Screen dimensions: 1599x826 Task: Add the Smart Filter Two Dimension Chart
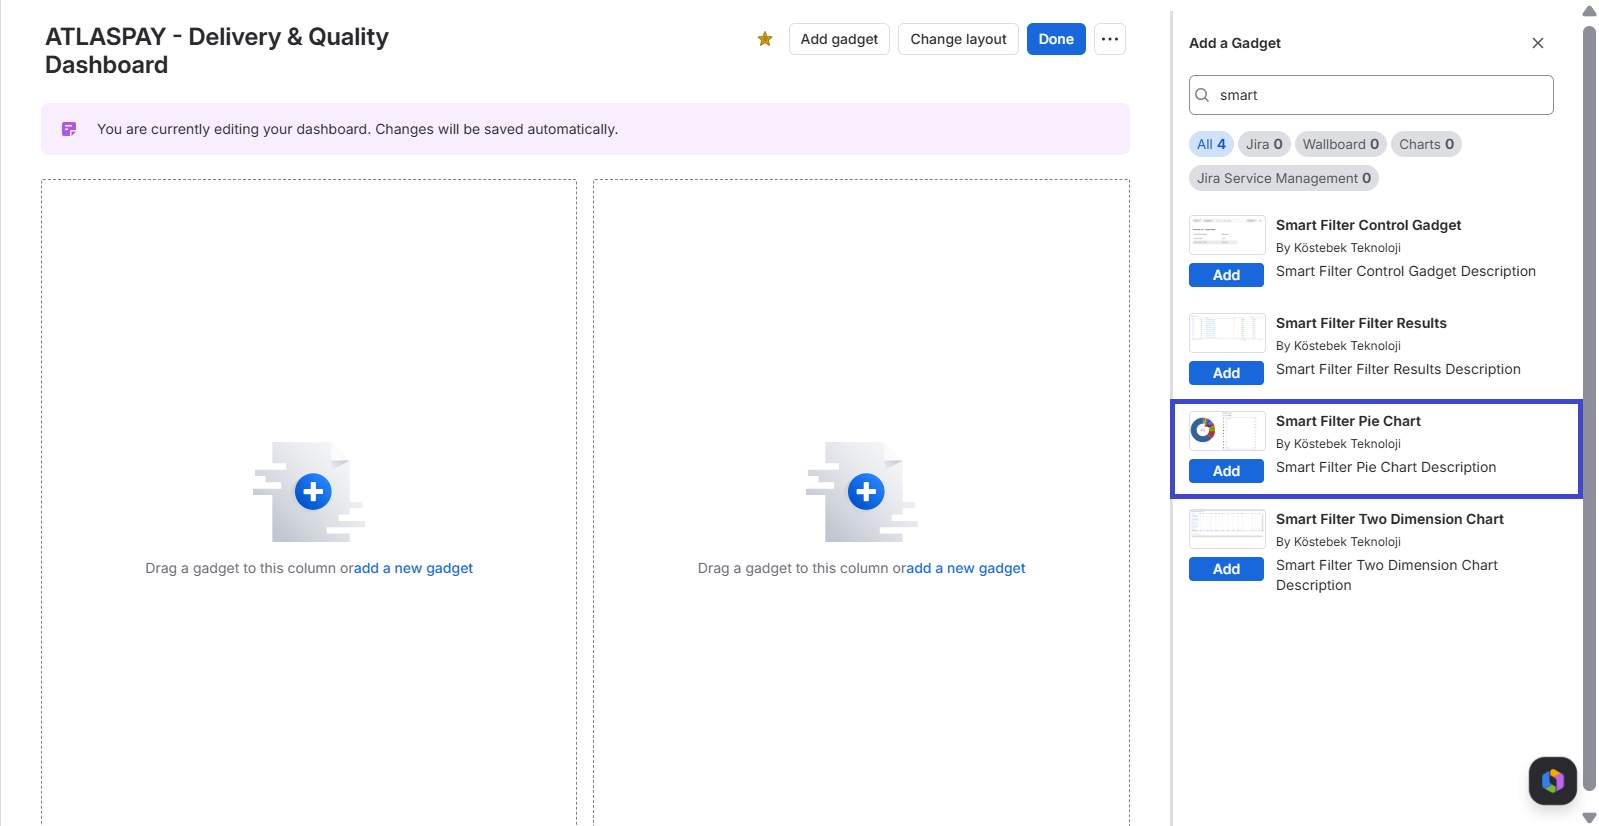[x=1226, y=569]
